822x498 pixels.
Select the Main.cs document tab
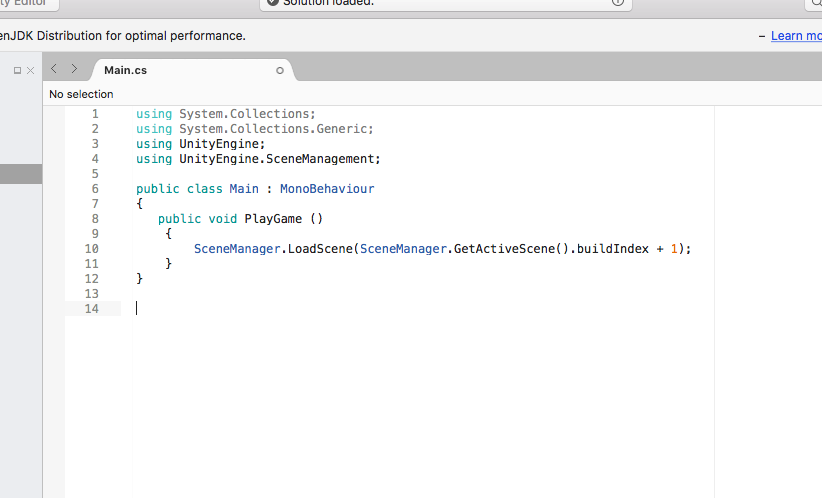[x=126, y=71]
